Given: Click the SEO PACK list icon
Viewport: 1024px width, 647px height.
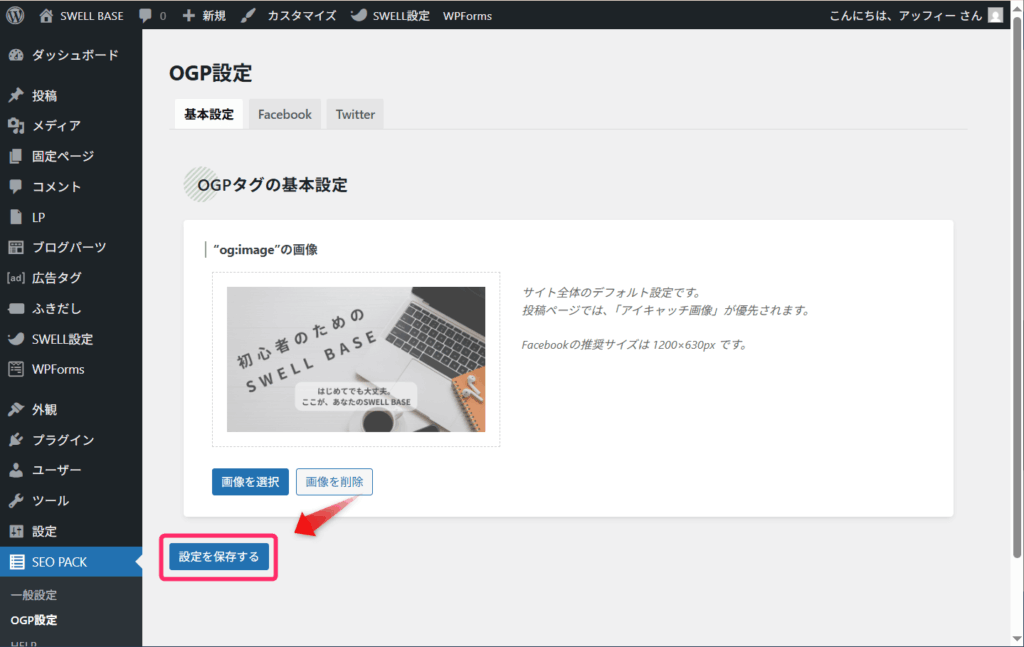Looking at the screenshot, I should [x=17, y=561].
